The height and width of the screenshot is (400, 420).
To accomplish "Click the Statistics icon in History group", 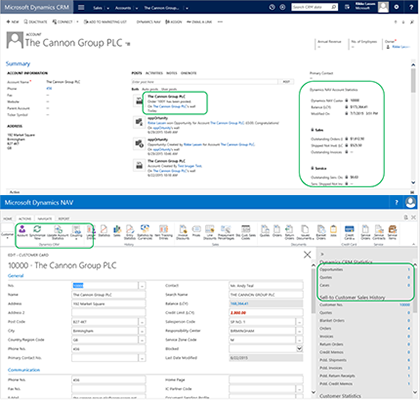I will [x=104, y=231].
